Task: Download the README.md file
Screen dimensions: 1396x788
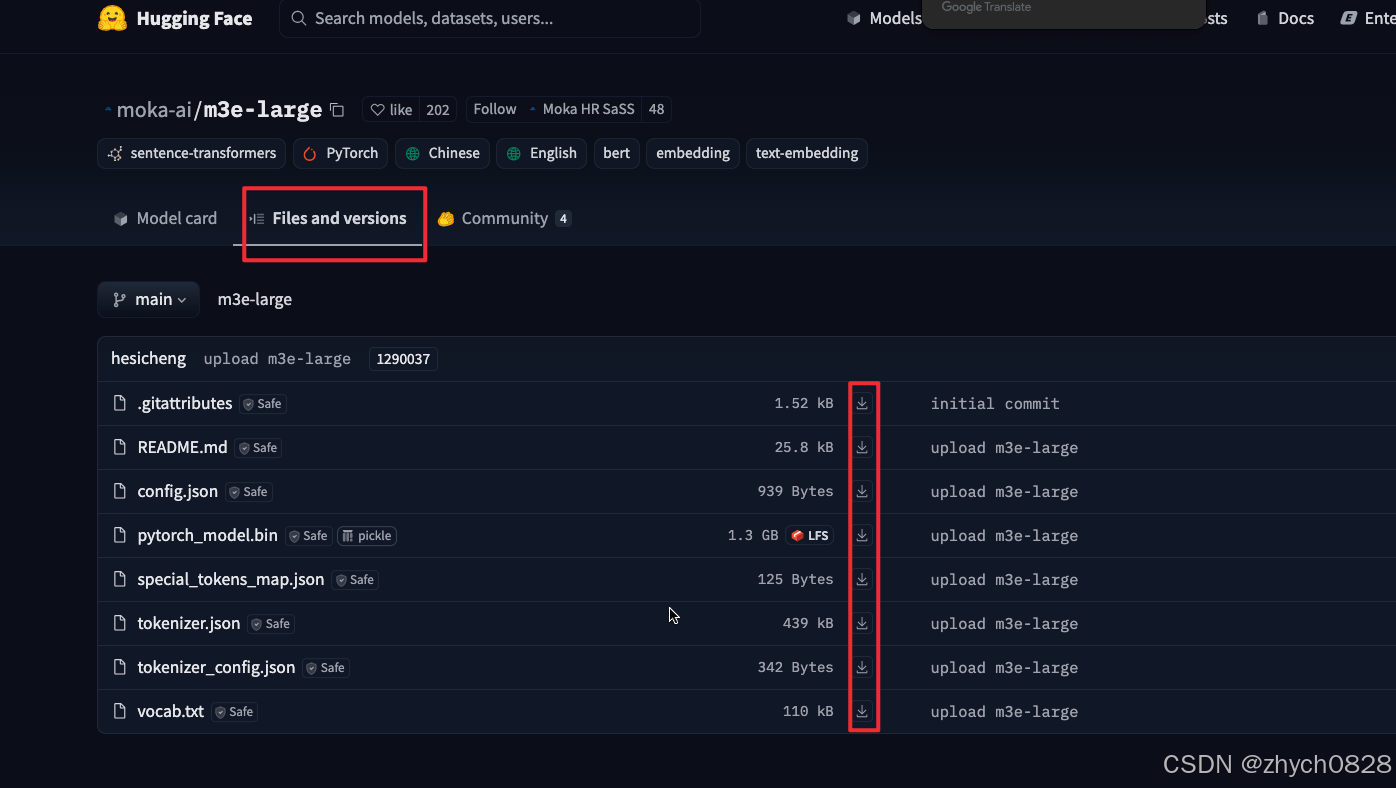Action: pyautogui.click(x=862, y=447)
